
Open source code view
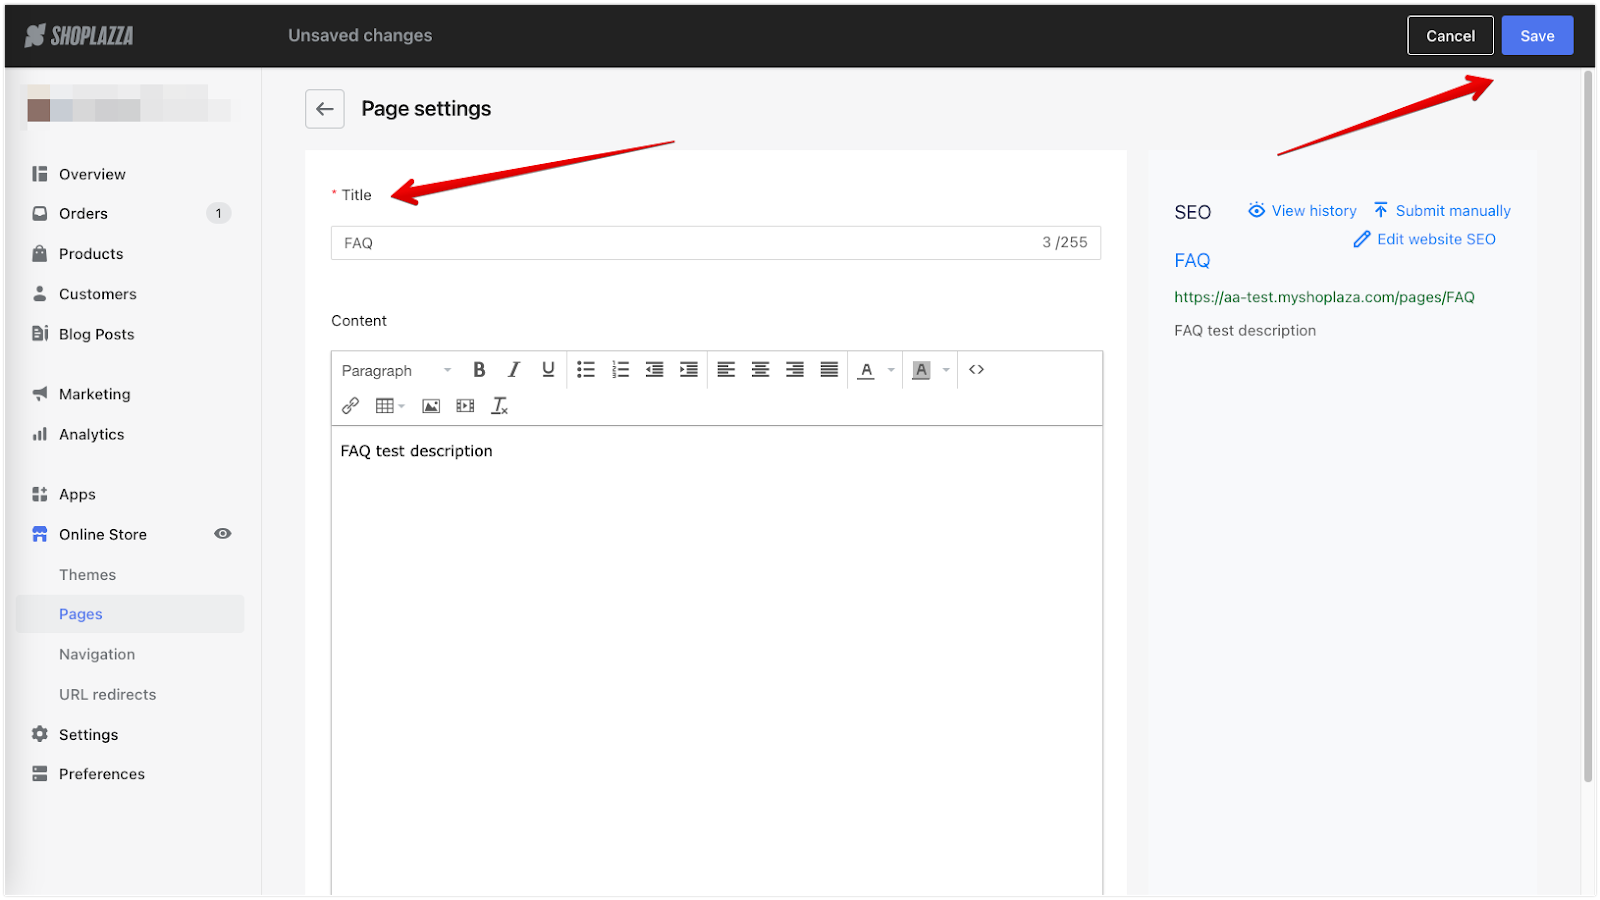click(977, 370)
